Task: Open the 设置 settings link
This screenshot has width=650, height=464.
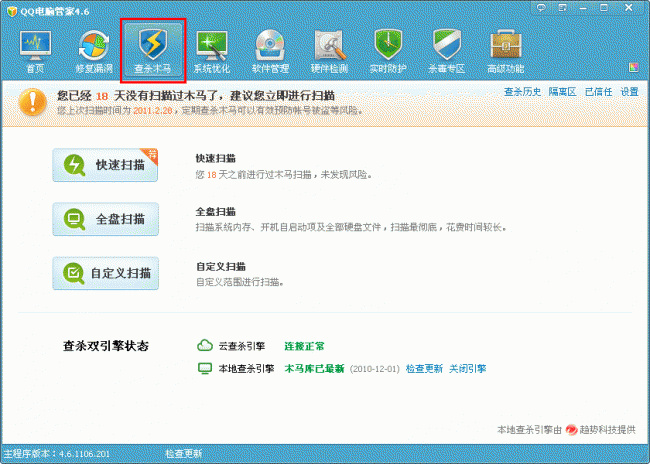Action: (x=629, y=92)
